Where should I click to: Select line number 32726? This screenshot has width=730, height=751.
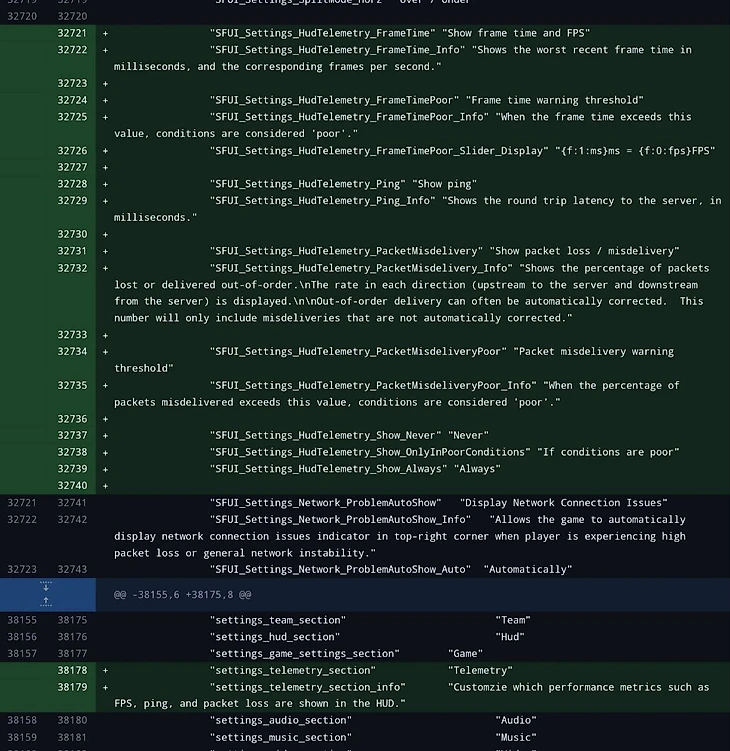[72, 151]
